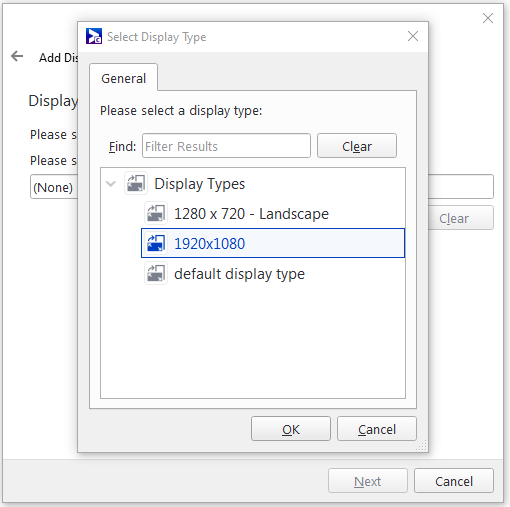Image resolution: width=510 pixels, height=507 pixels.
Task: Click the default display type item icon
Action: click(156, 273)
